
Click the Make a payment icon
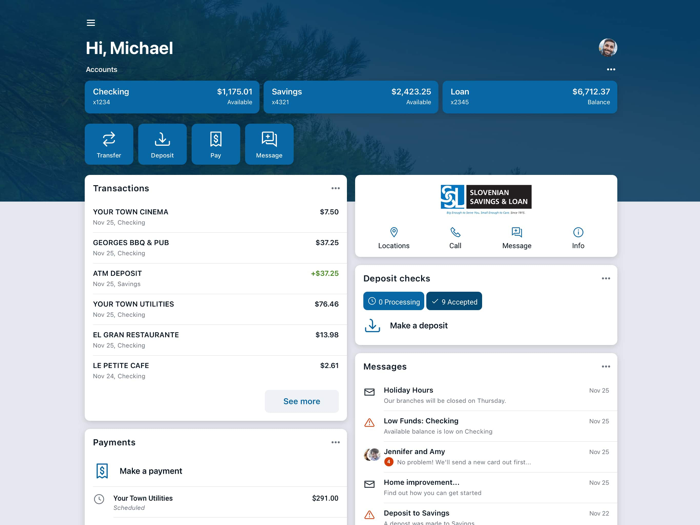[x=102, y=471]
